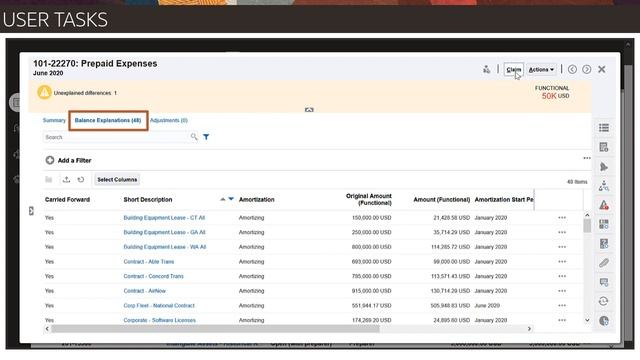Click Add a Filter
This screenshot has height=360, width=640.
pos(68,160)
